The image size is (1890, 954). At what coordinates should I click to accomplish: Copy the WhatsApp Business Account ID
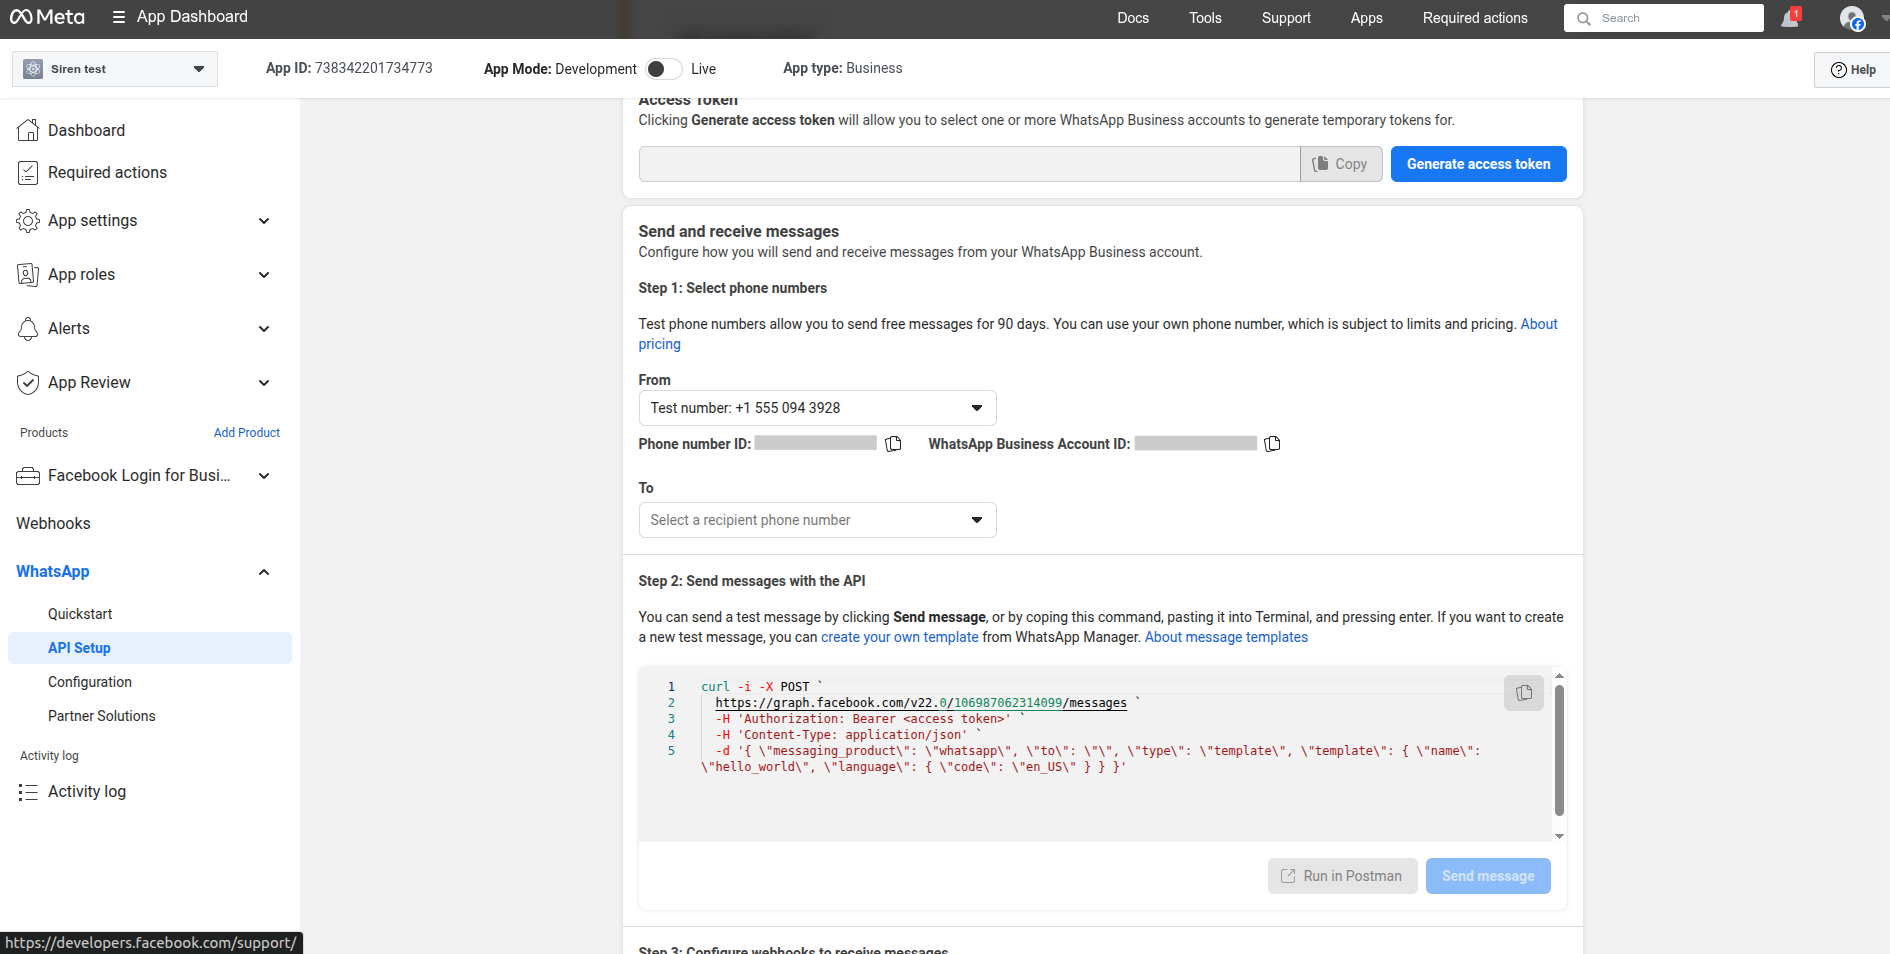click(1272, 444)
